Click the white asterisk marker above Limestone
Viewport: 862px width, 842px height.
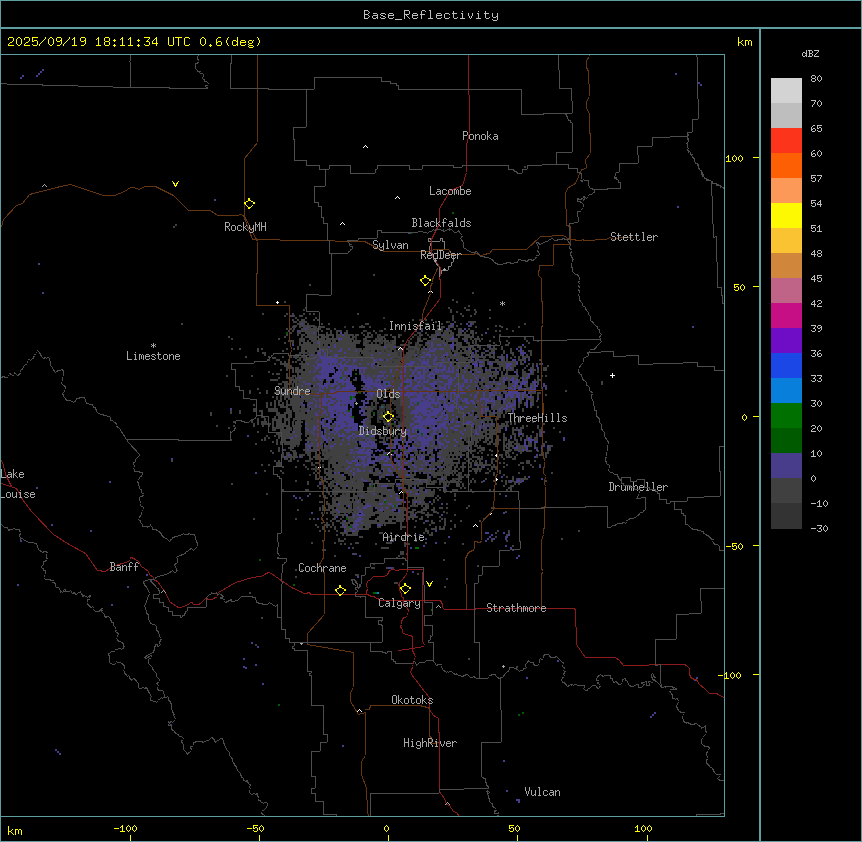(x=153, y=345)
